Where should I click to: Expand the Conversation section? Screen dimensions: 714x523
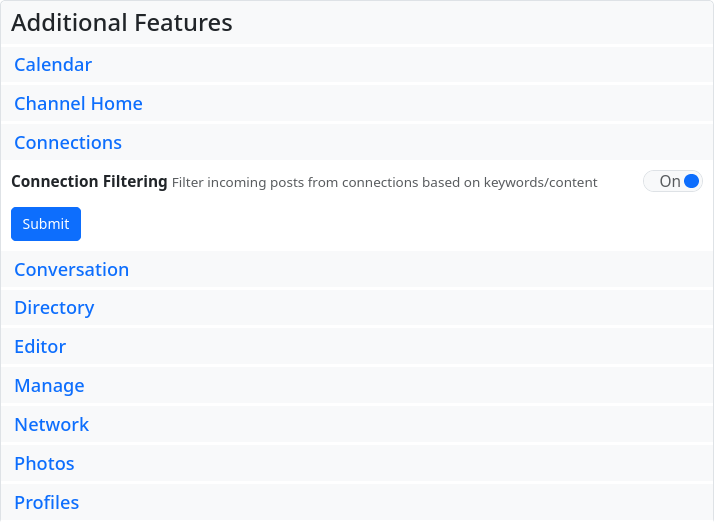click(x=71, y=270)
